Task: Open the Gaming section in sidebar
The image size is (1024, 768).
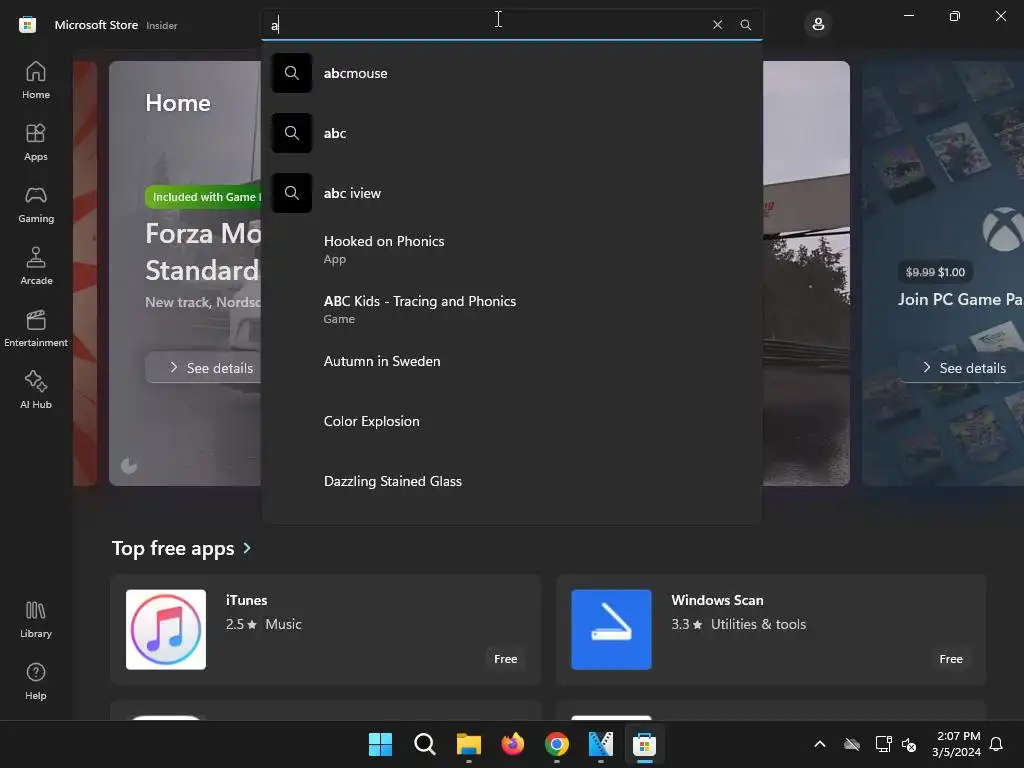Action: coord(36,204)
